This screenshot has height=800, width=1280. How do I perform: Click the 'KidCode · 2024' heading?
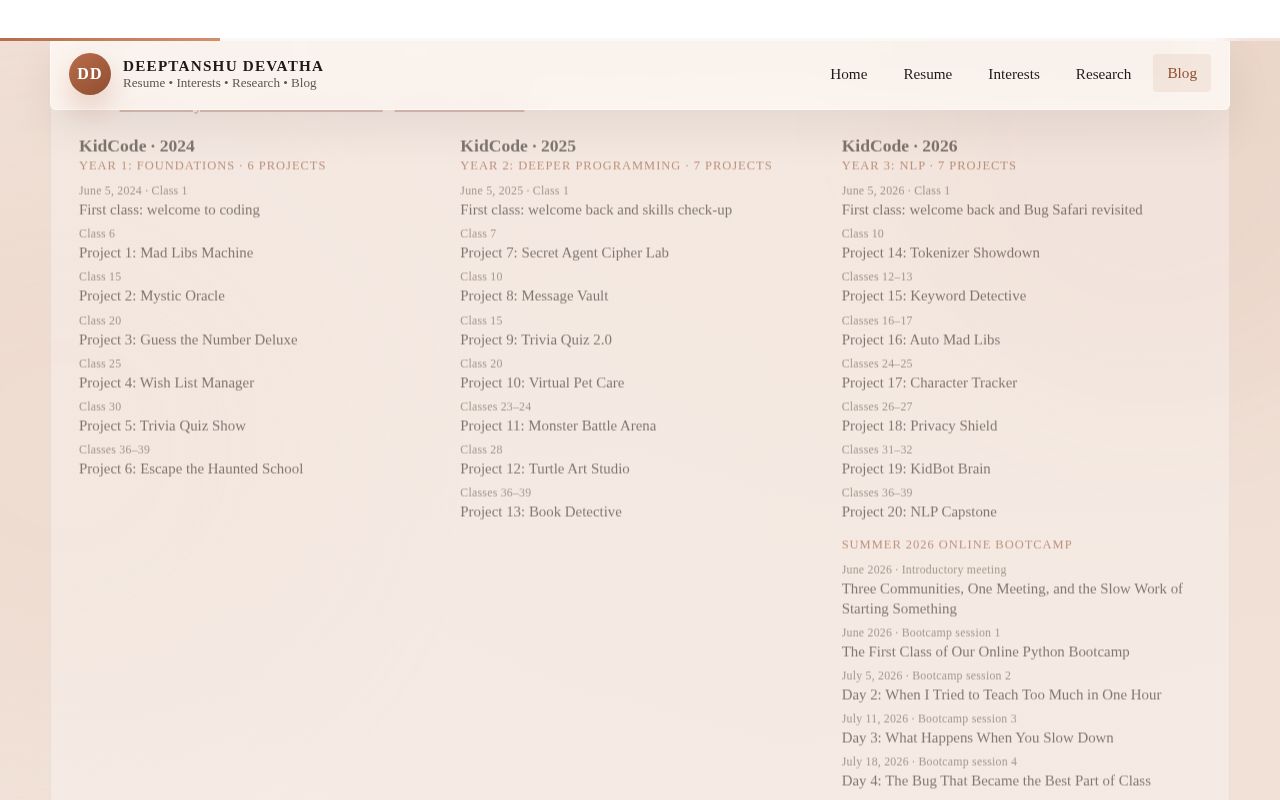(137, 146)
